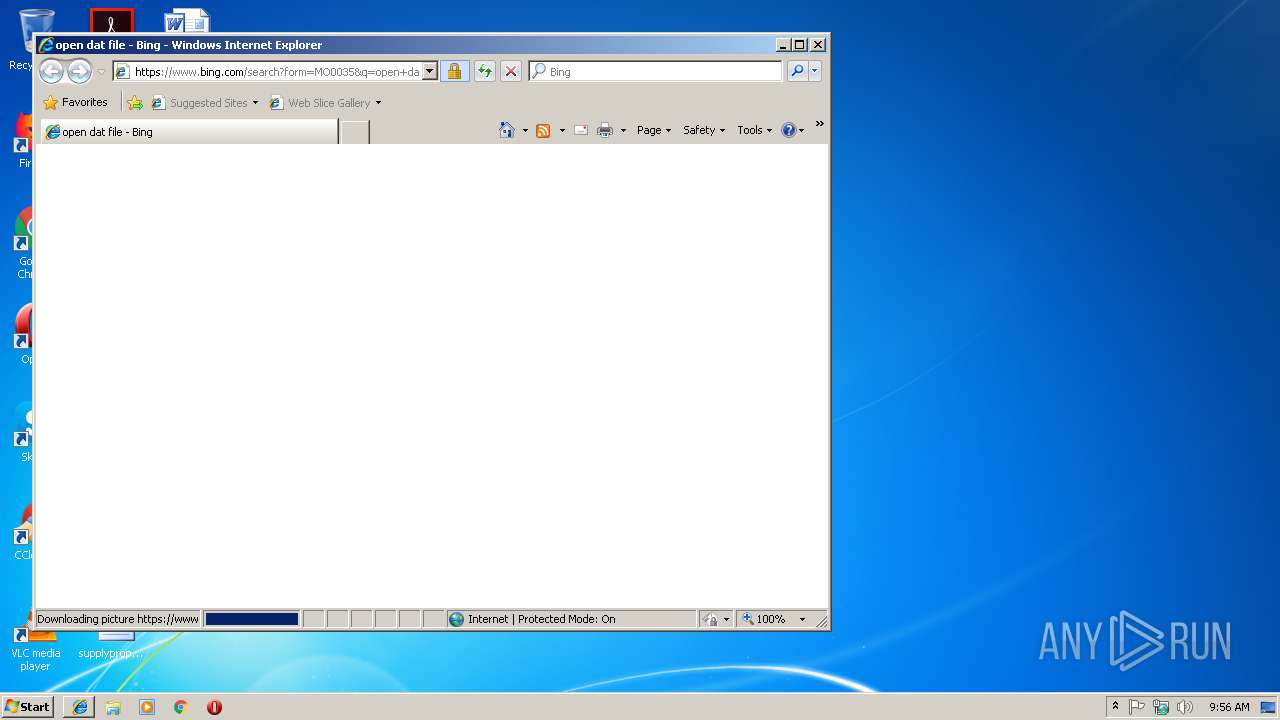Click the Internet Explorer title bar icon
Screen dimensions: 1280x720
(46, 45)
